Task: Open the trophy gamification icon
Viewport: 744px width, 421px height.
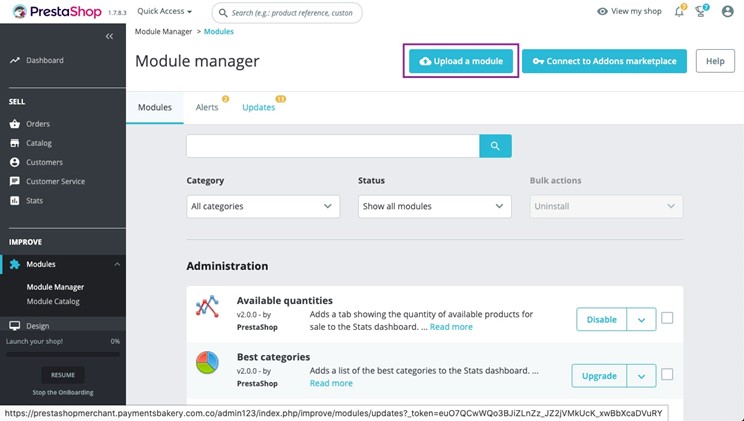Action: 702,12
